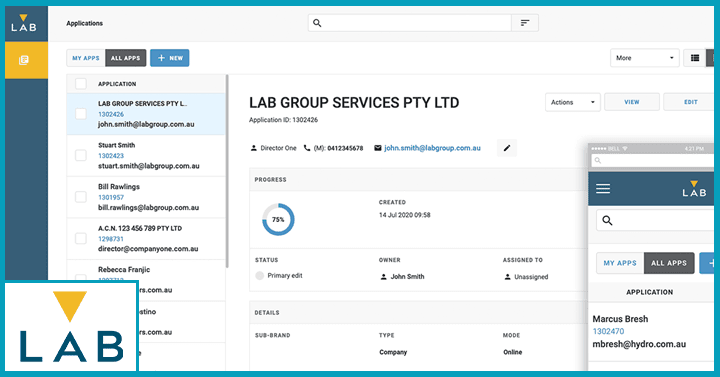Click the Primary edit status circle

259,276
